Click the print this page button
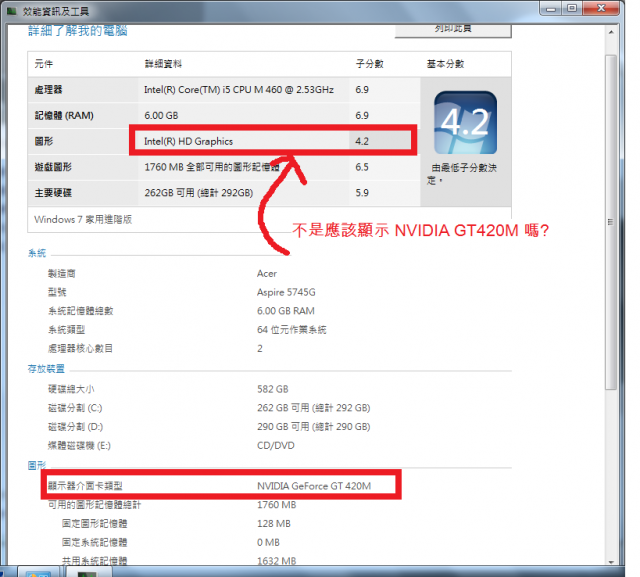The width and height of the screenshot is (640, 577). coord(453,31)
